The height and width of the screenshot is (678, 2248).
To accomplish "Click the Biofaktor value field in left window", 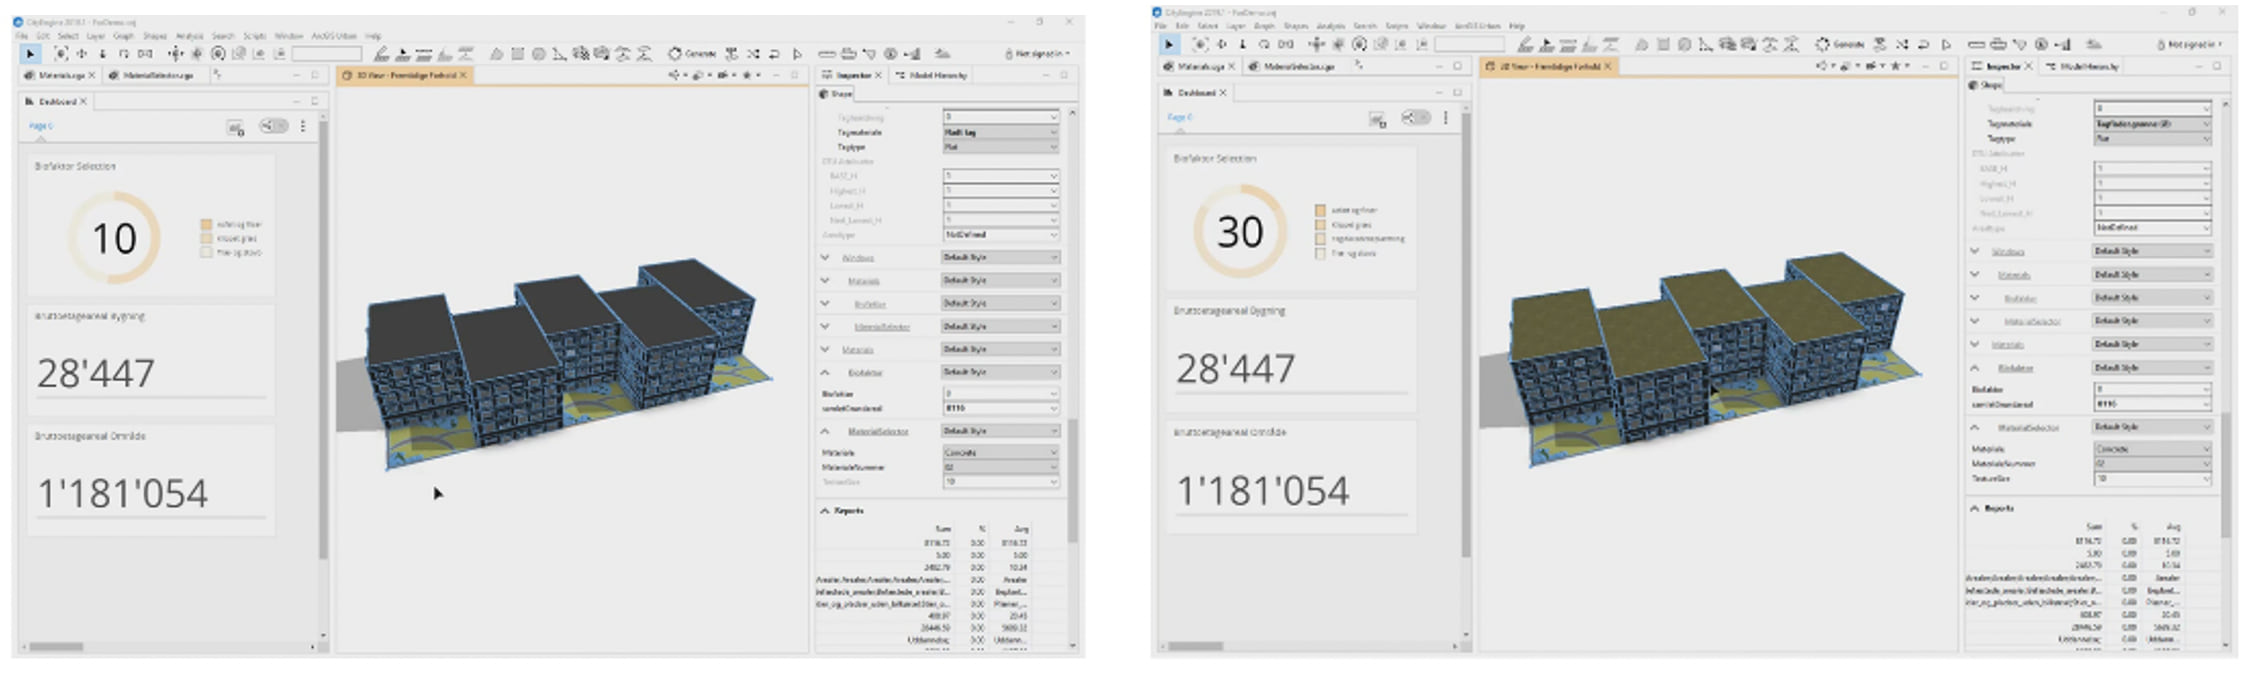I will (1000, 394).
